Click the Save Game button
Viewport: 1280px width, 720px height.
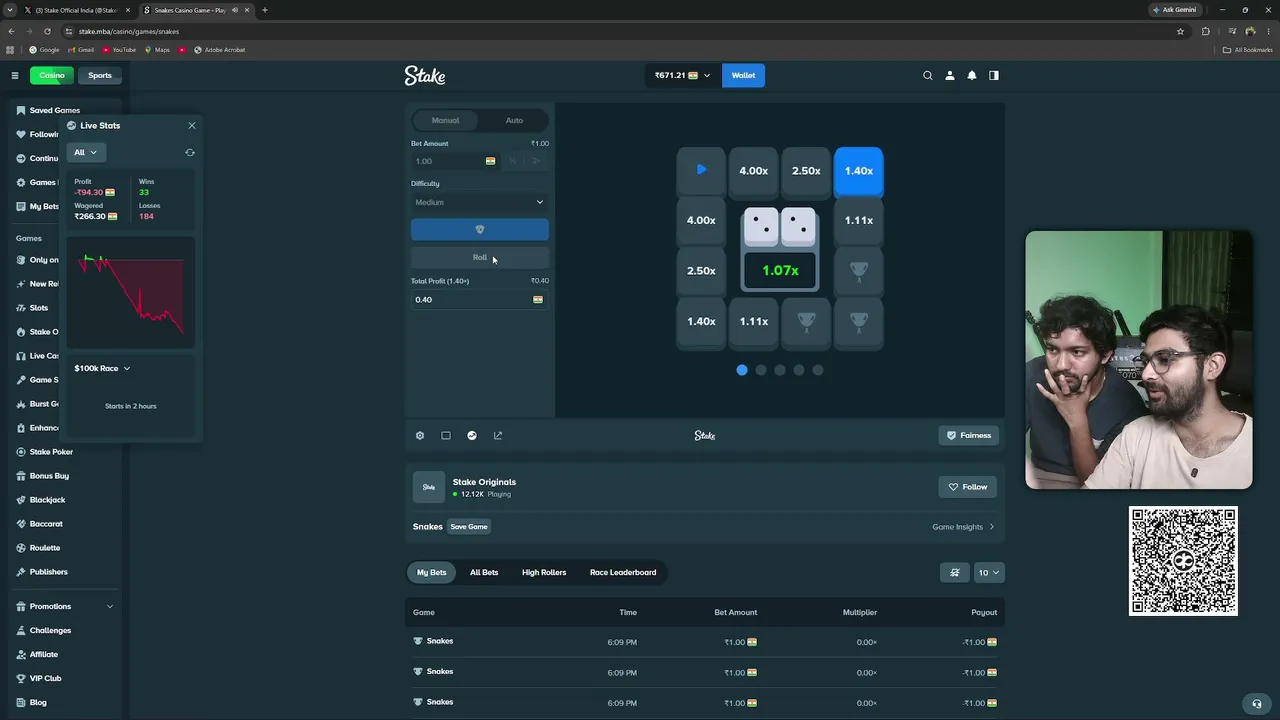(469, 527)
